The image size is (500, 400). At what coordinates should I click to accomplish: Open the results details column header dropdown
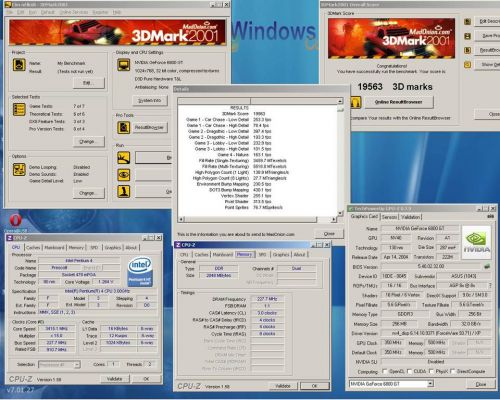pyautogui.click(x=340, y=101)
